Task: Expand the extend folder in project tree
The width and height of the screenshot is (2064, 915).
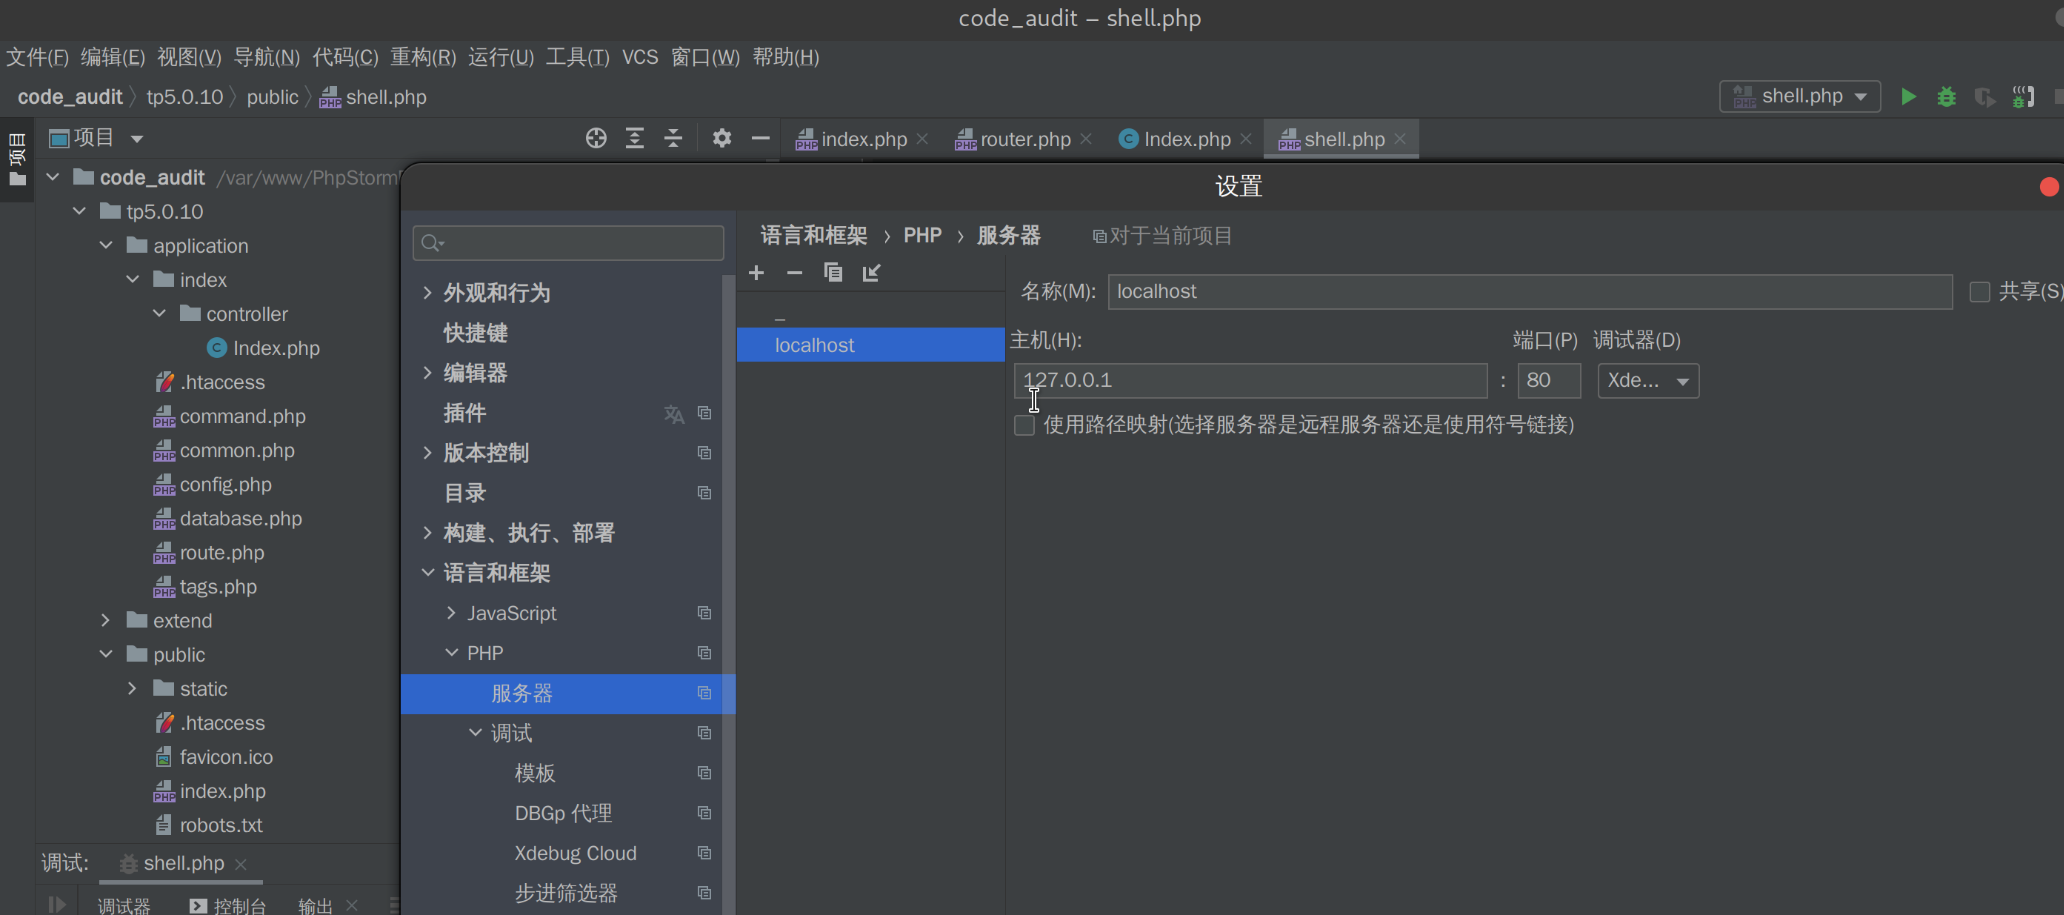Action: (x=106, y=621)
